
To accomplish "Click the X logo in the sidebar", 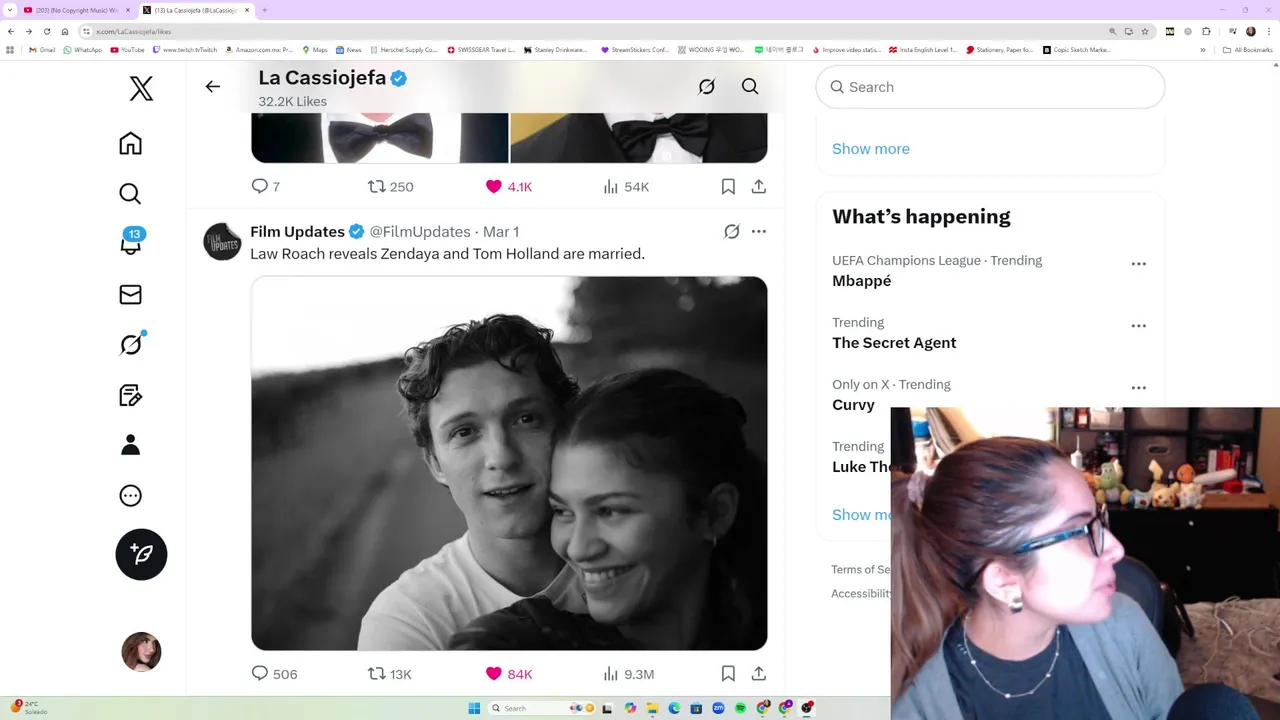I will click(141, 88).
